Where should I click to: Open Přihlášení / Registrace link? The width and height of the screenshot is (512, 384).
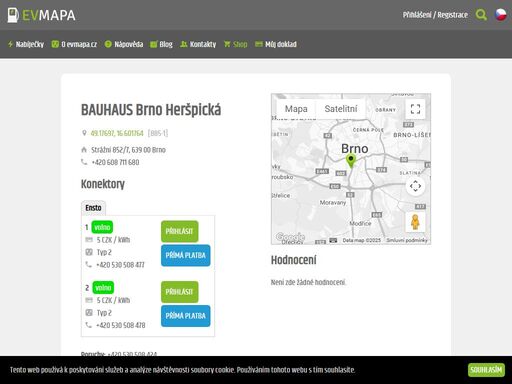coord(435,15)
